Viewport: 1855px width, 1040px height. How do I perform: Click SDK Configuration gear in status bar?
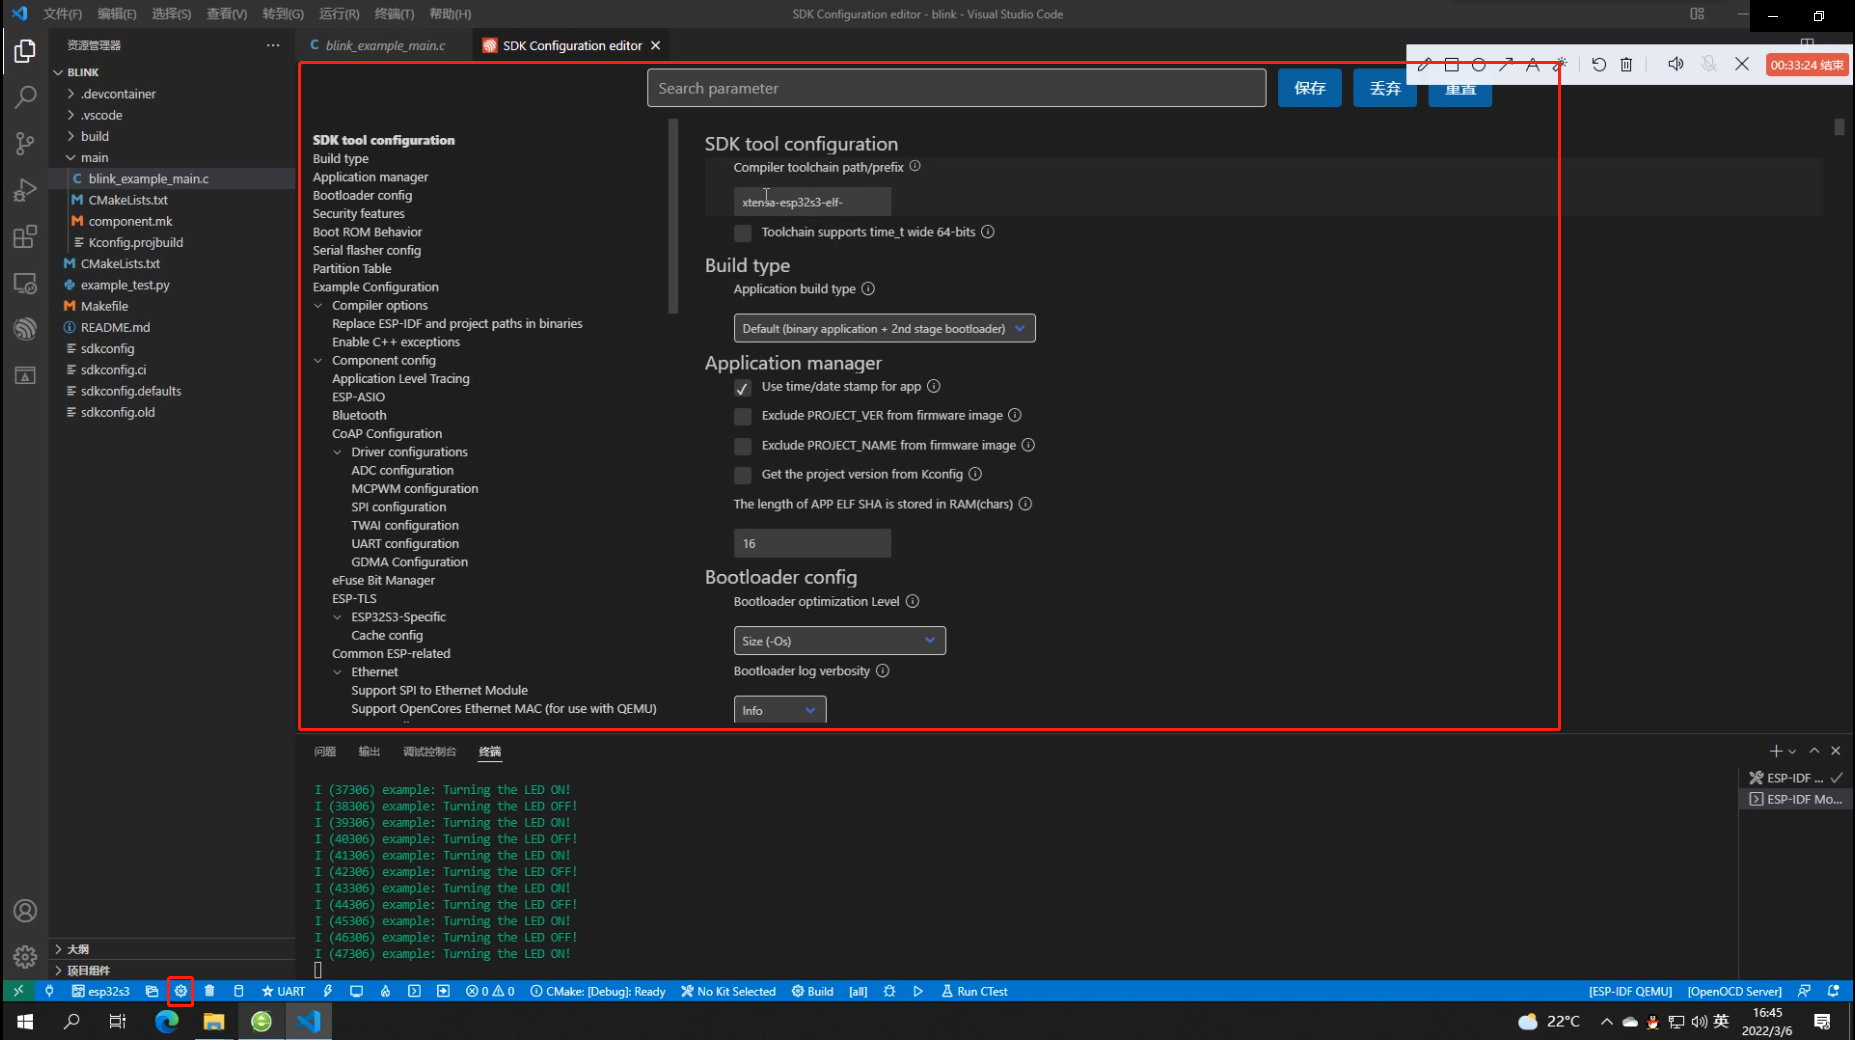tap(181, 991)
